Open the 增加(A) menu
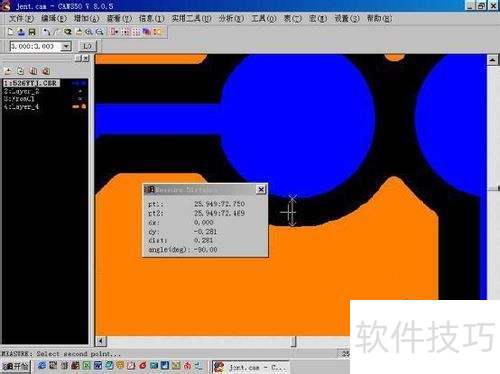The height and width of the screenshot is (374, 500). [86, 18]
